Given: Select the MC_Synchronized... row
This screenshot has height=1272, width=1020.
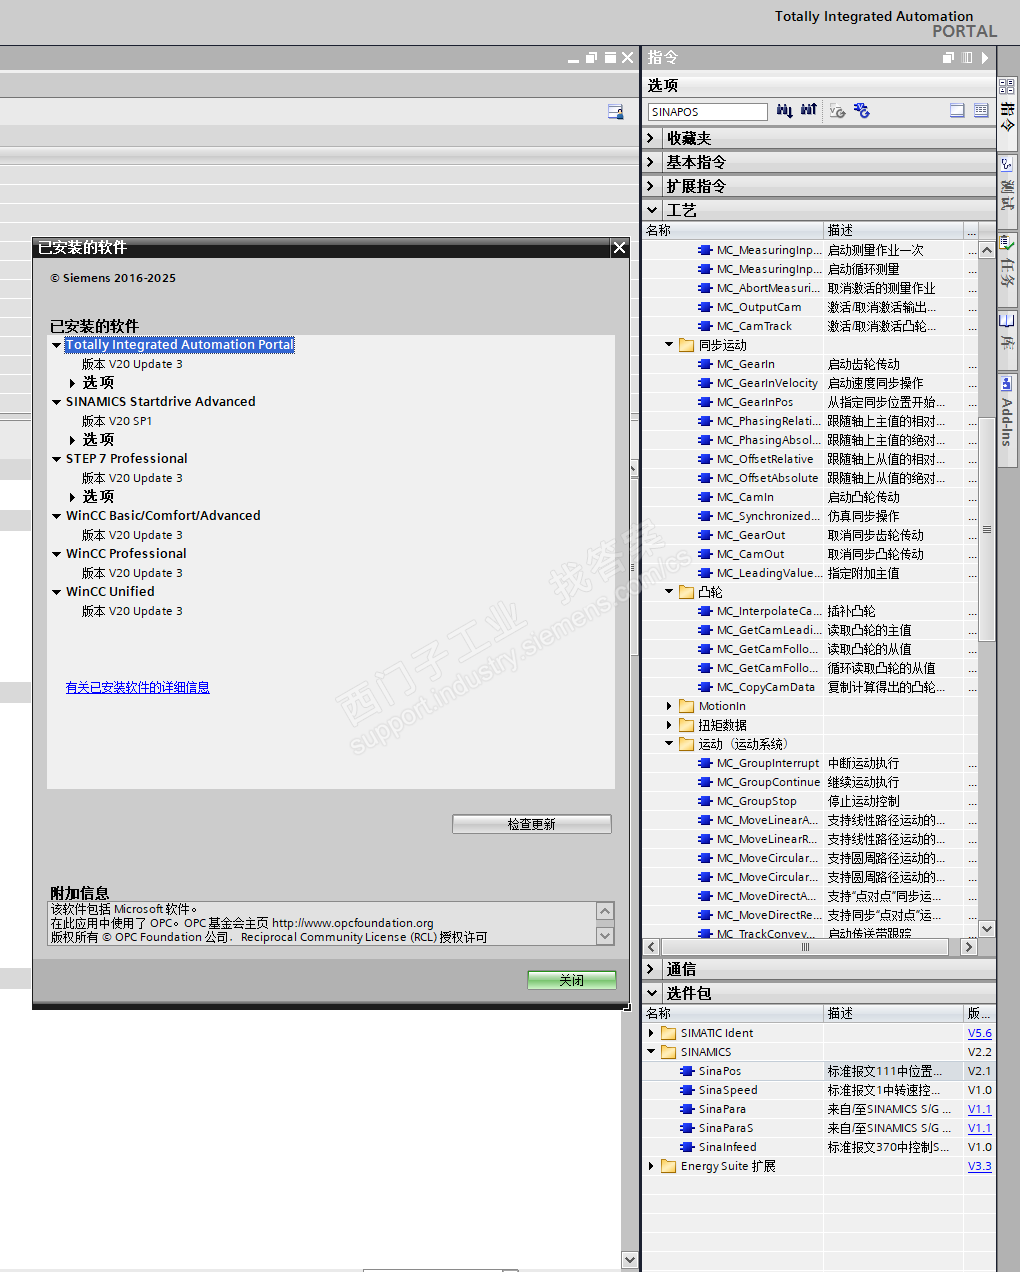Looking at the screenshot, I should (x=810, y=516).
